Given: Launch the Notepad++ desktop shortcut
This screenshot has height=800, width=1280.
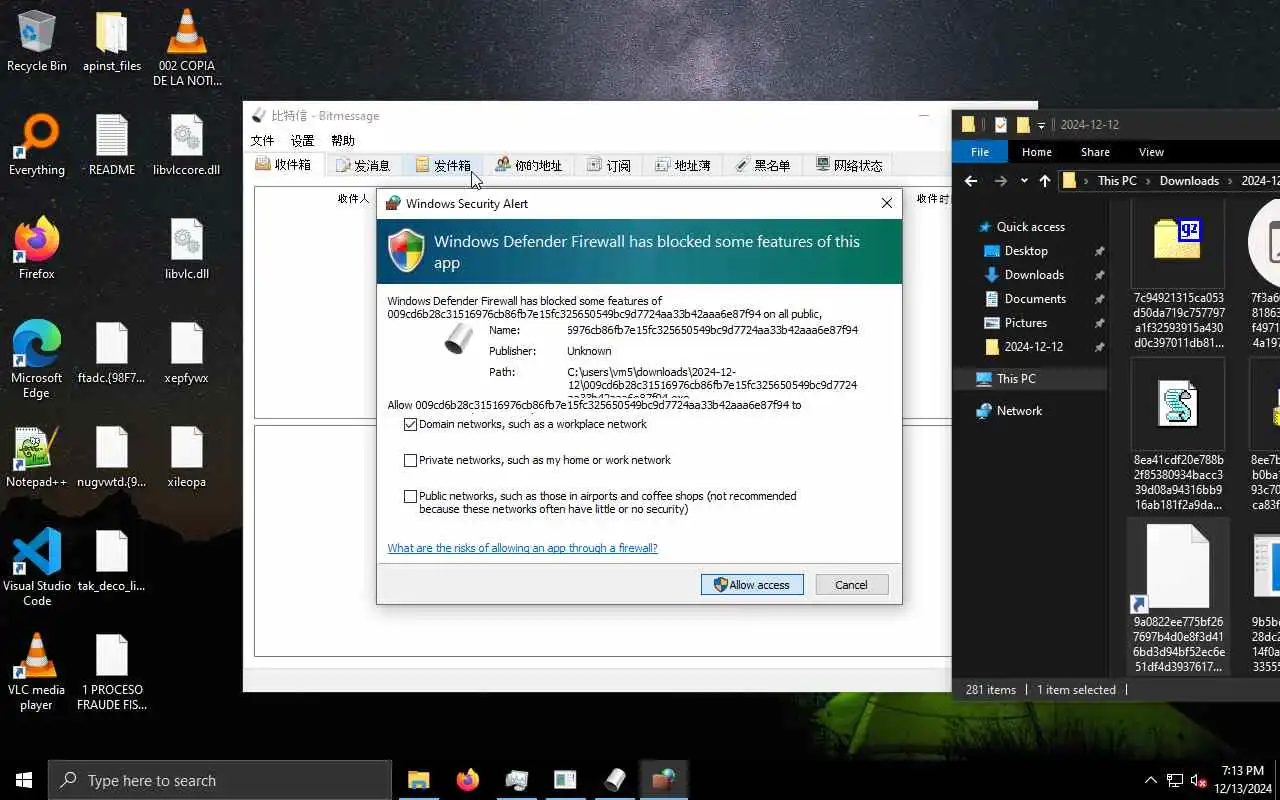Looking at the screenshot, I should 37,457.
